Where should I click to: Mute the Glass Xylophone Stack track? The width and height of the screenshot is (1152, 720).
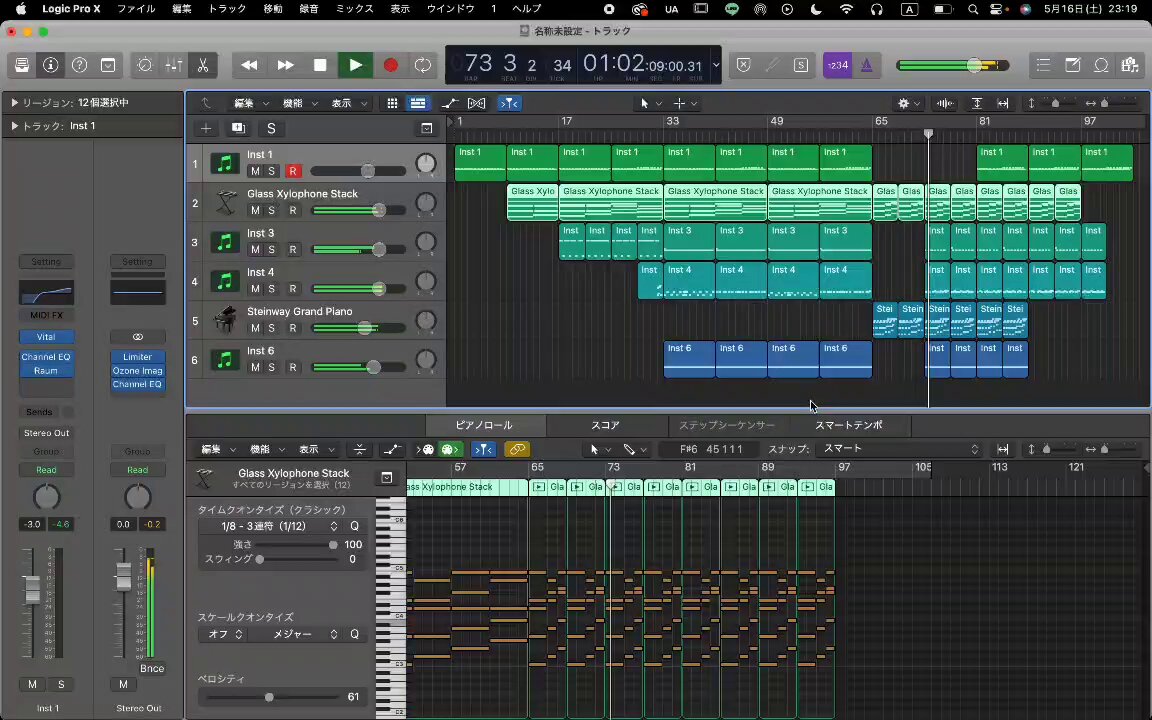[255, 210]
